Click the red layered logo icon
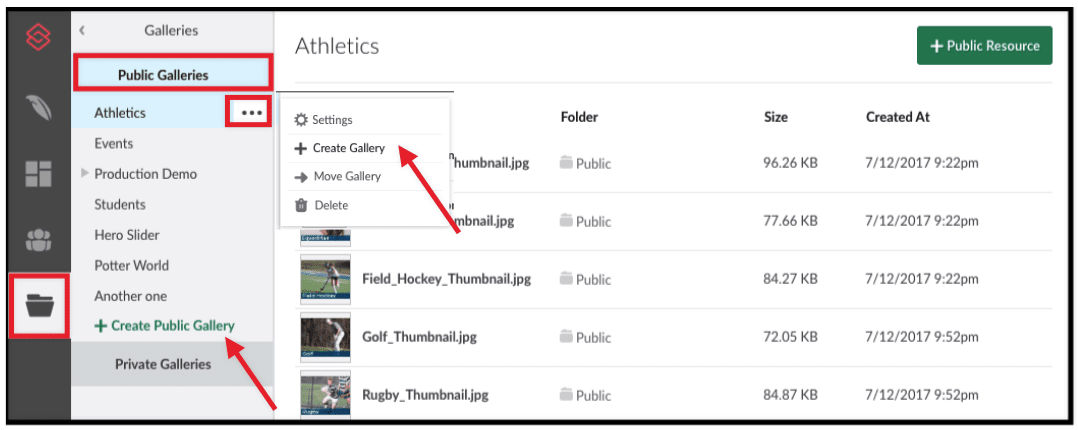Viewport: 1078px width, 430px height. (x=38, y=37)
